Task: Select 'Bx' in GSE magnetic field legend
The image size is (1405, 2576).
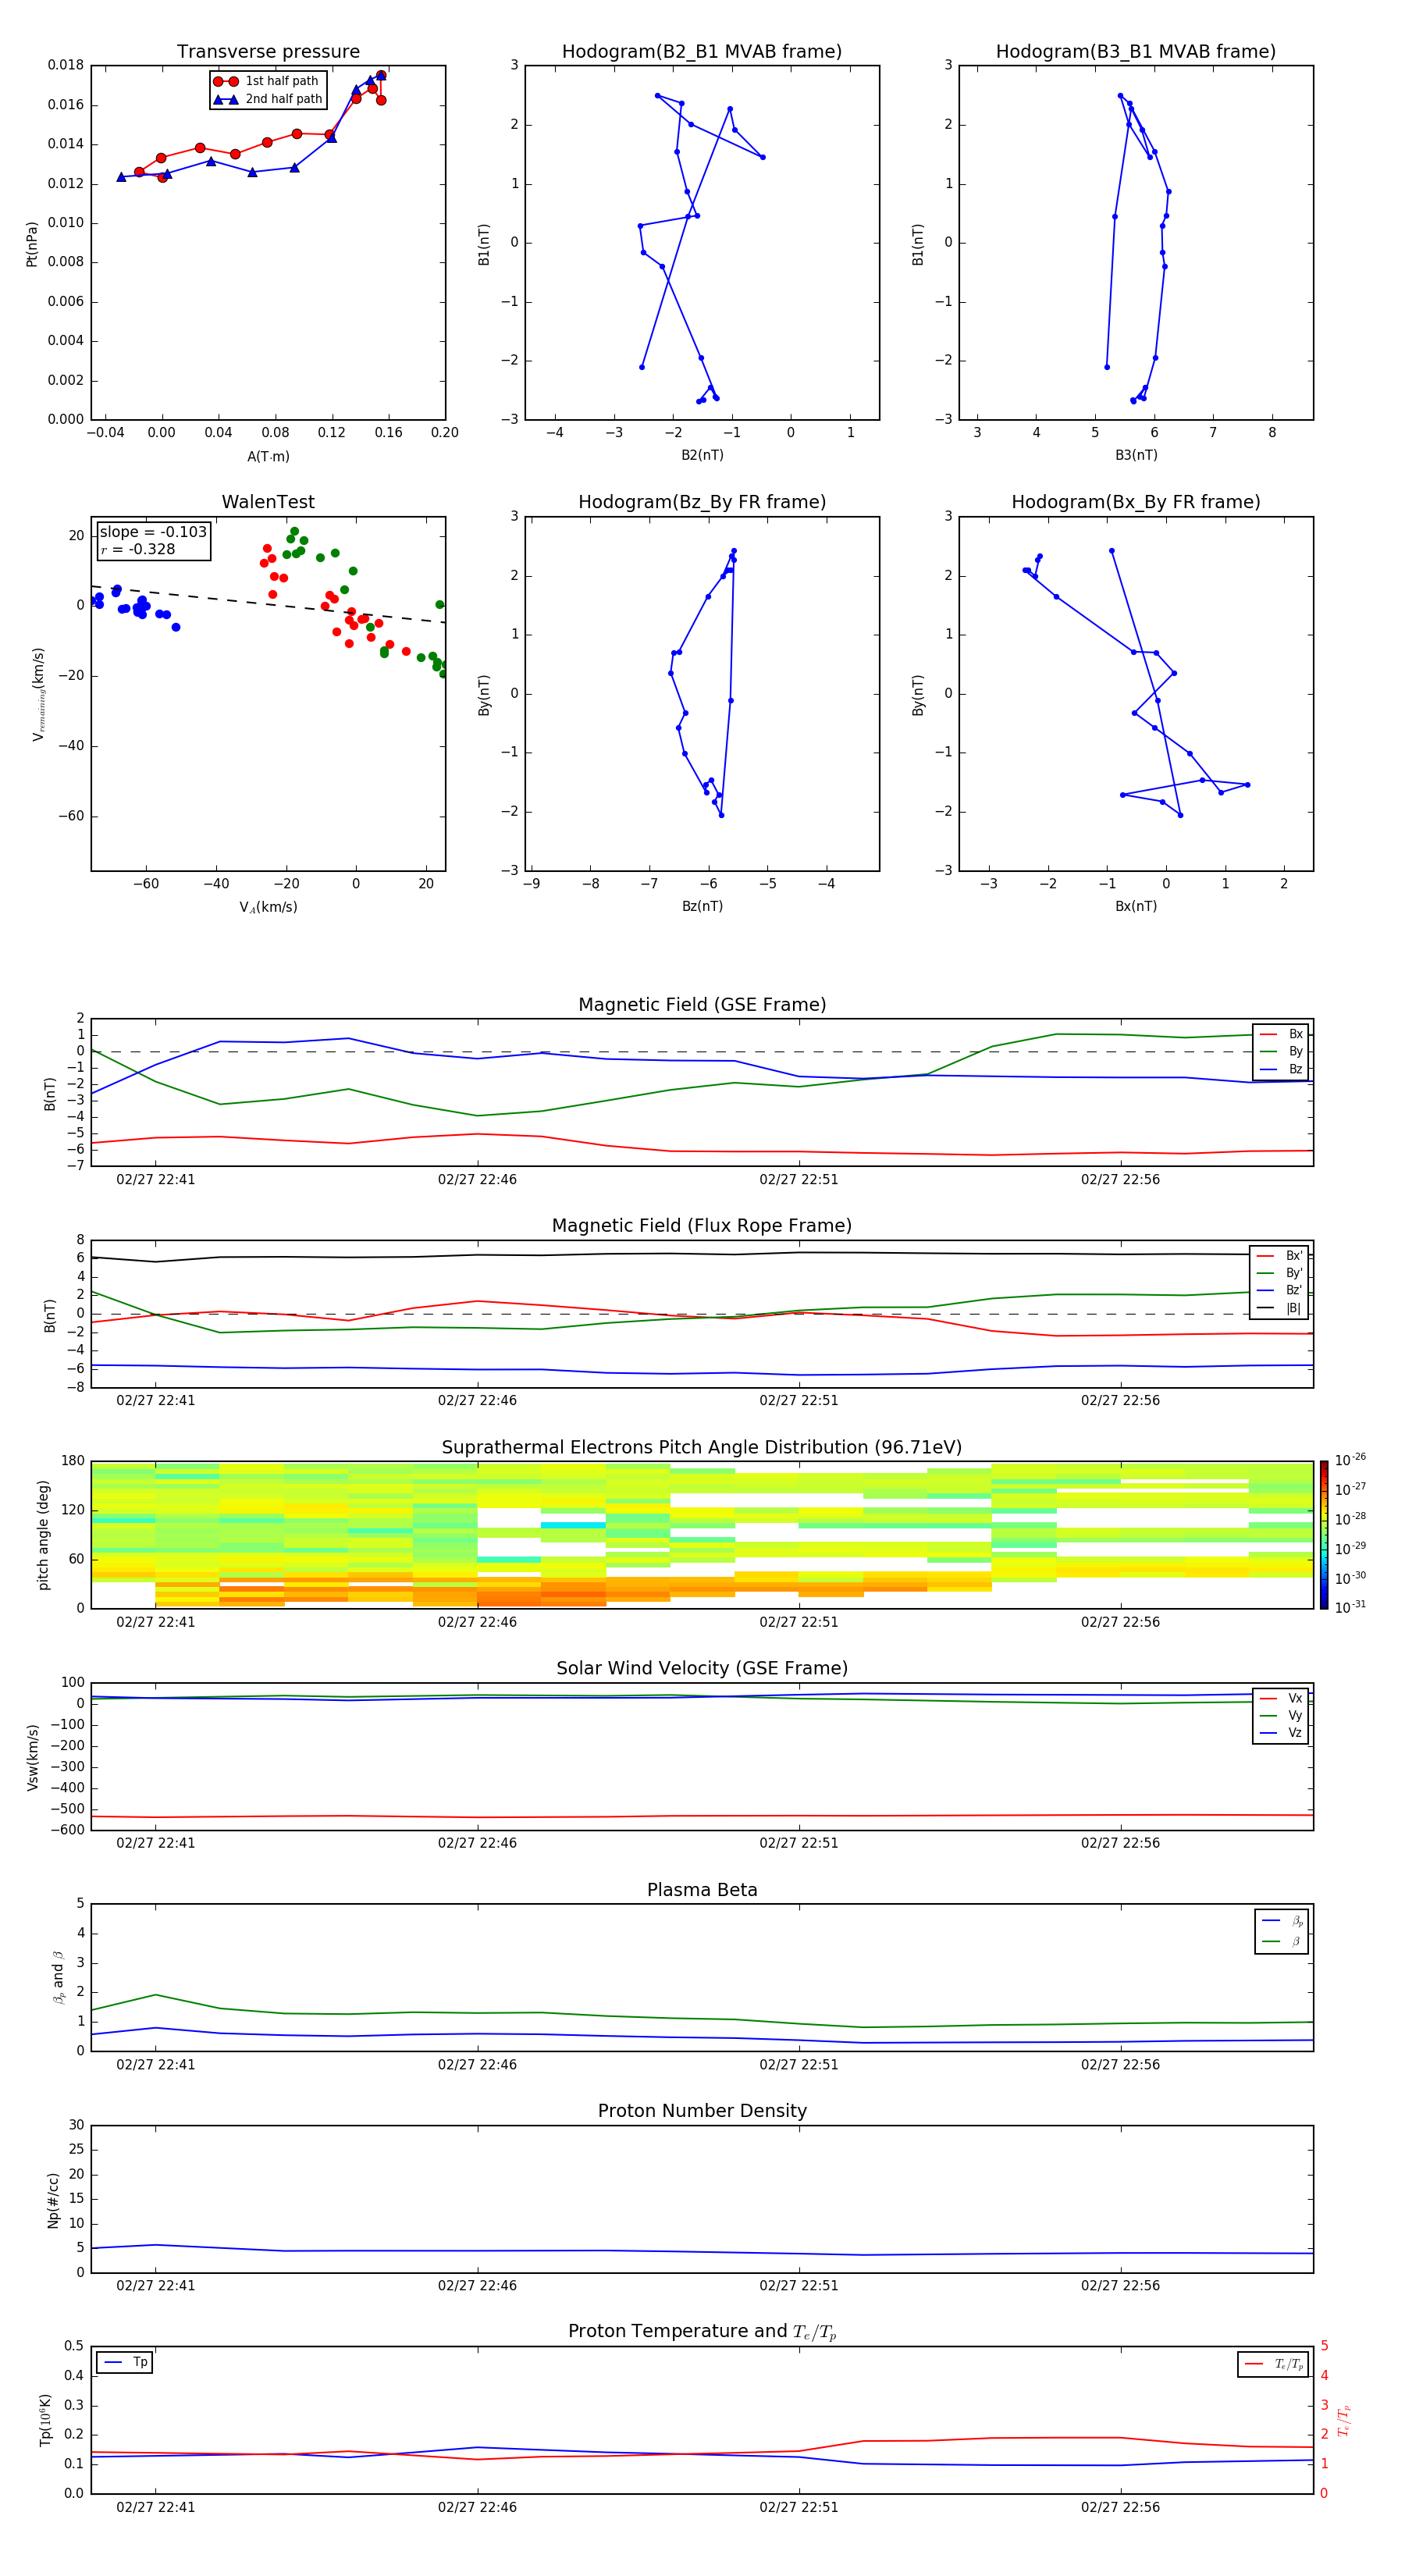Action: [1281, 1034]
